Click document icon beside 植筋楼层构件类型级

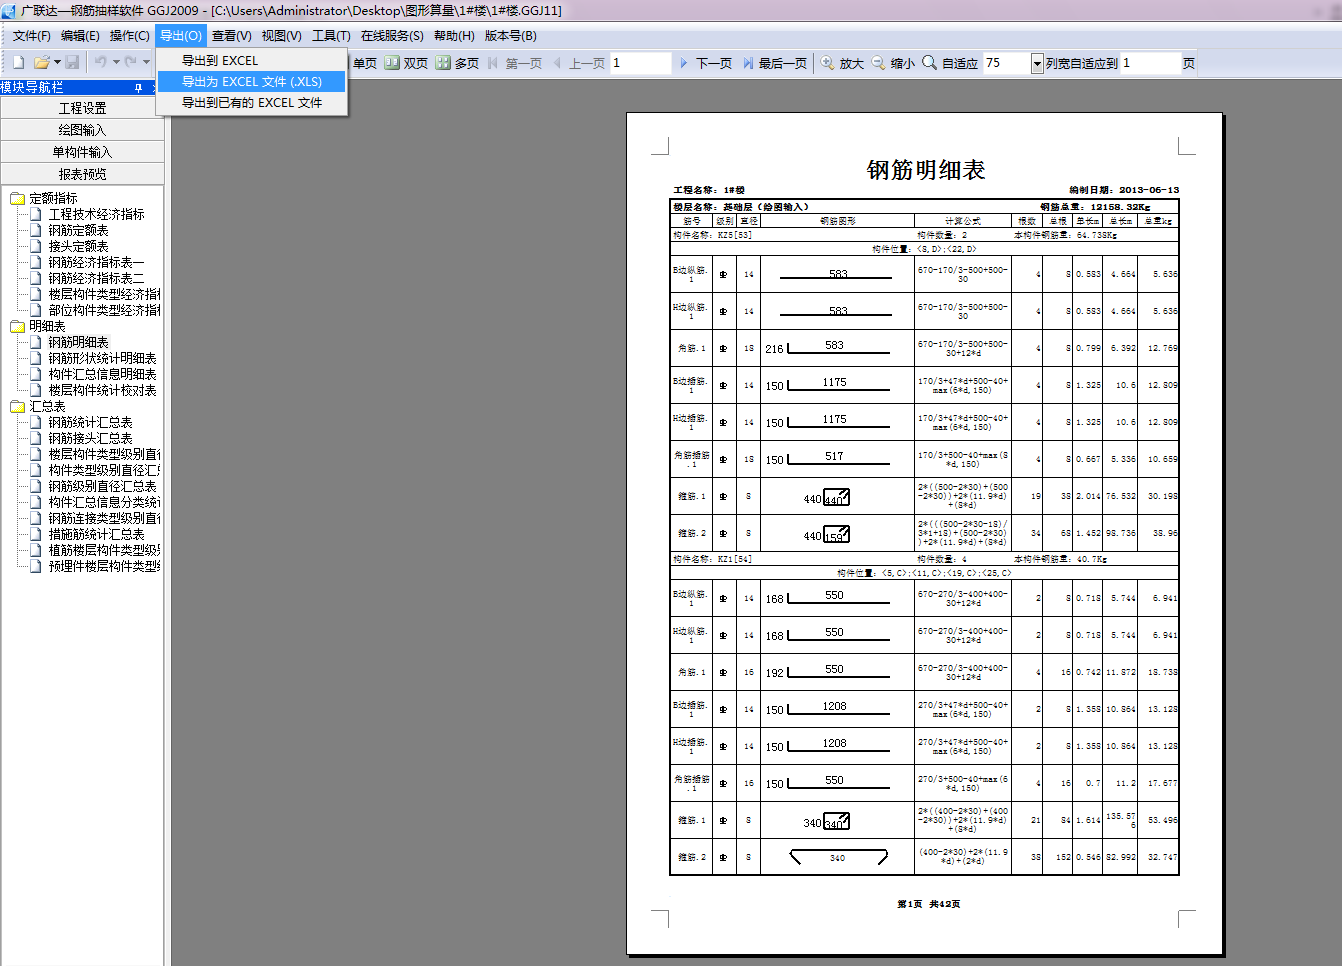tap(36, 550)
